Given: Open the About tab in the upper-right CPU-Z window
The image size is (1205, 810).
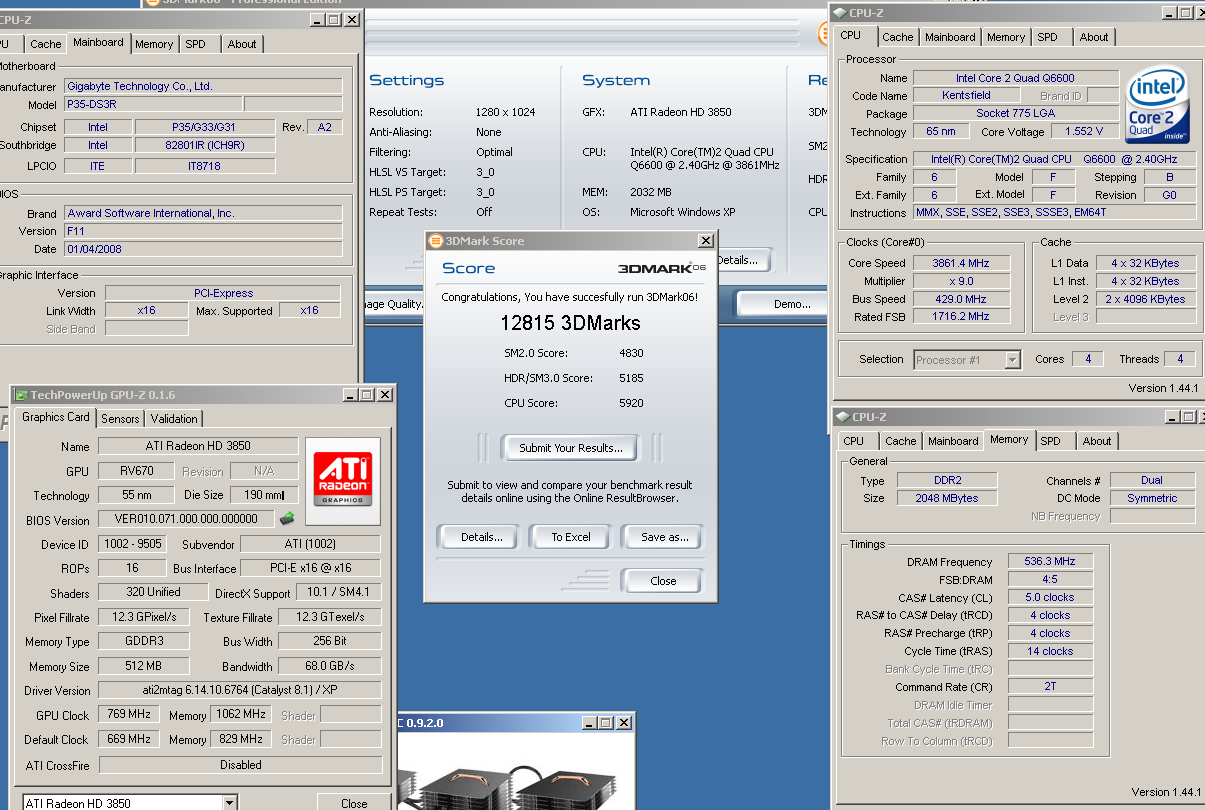Looking at the screenshot, I should point(1094,37).
